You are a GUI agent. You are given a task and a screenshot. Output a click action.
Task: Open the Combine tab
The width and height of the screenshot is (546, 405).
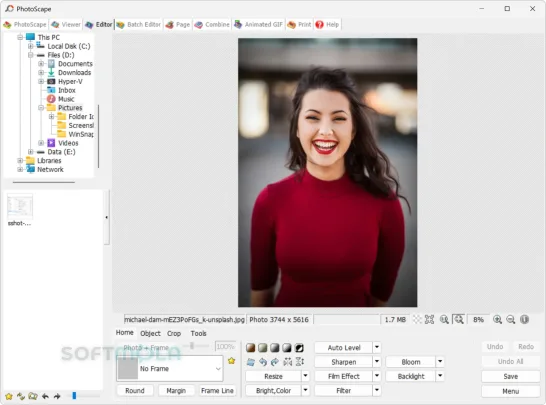tap(212, 24)
